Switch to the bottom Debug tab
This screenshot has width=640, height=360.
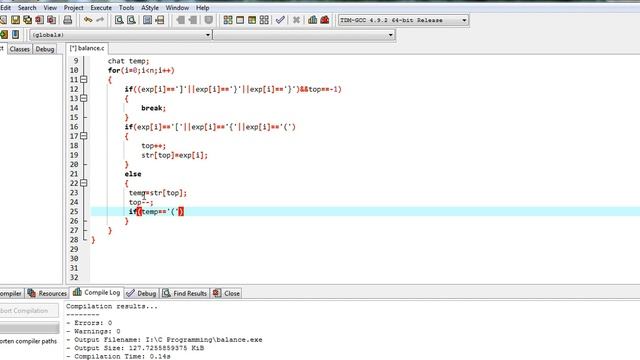click(x=141, y=293)
